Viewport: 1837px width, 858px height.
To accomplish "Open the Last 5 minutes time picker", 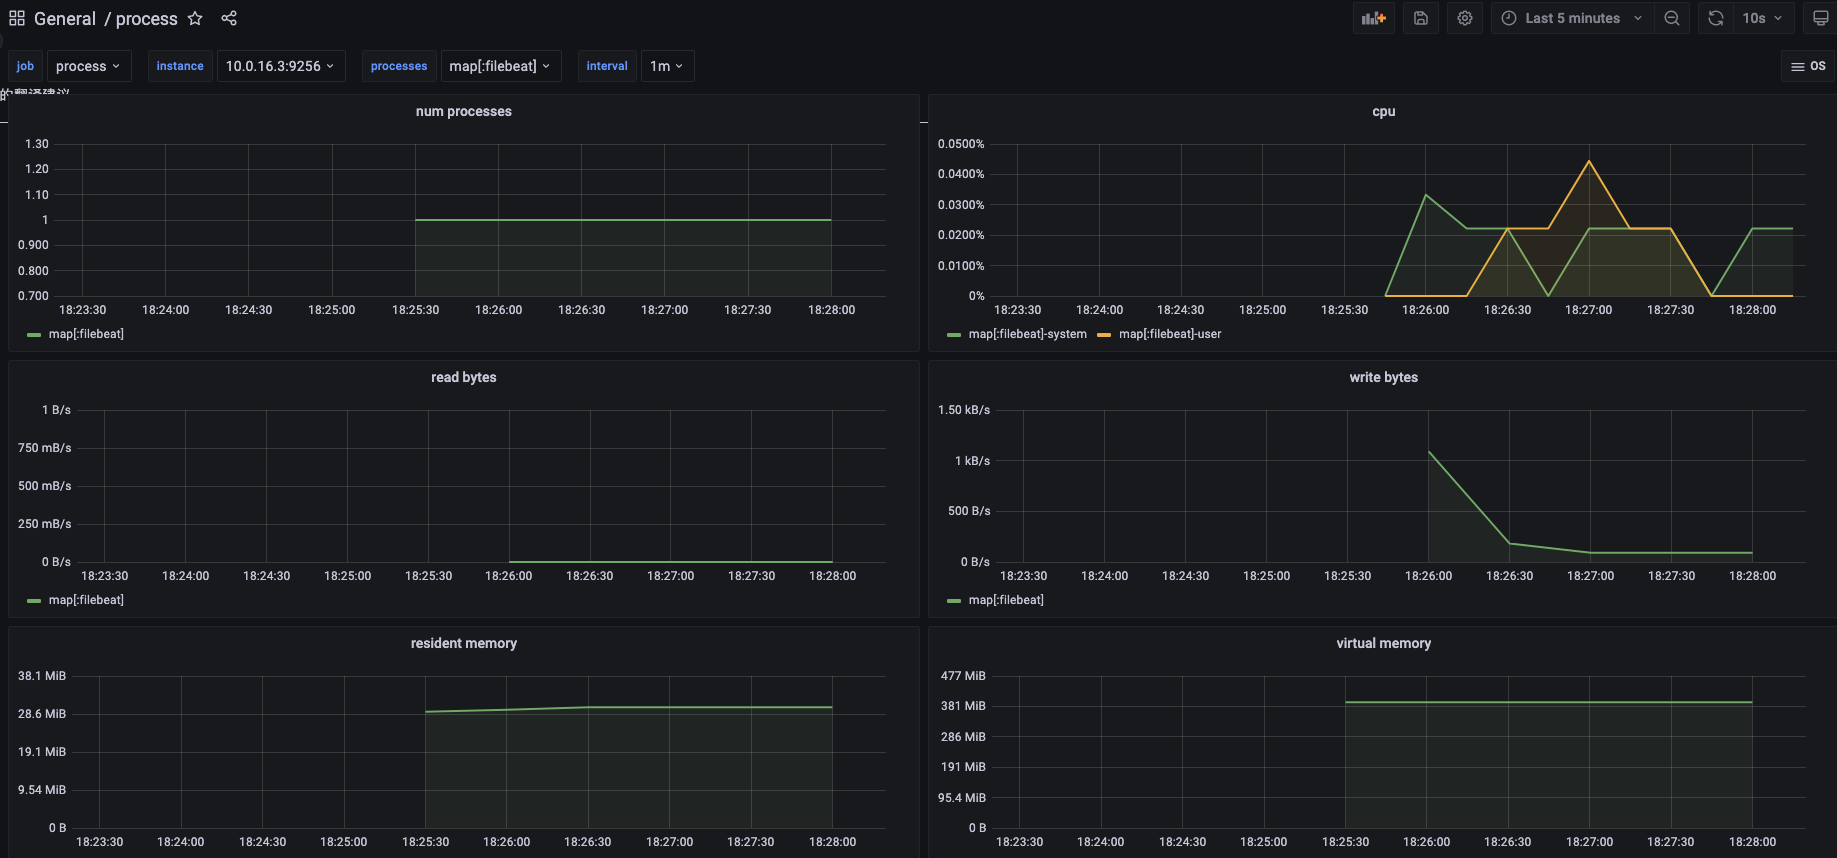I will (1572, 18).
